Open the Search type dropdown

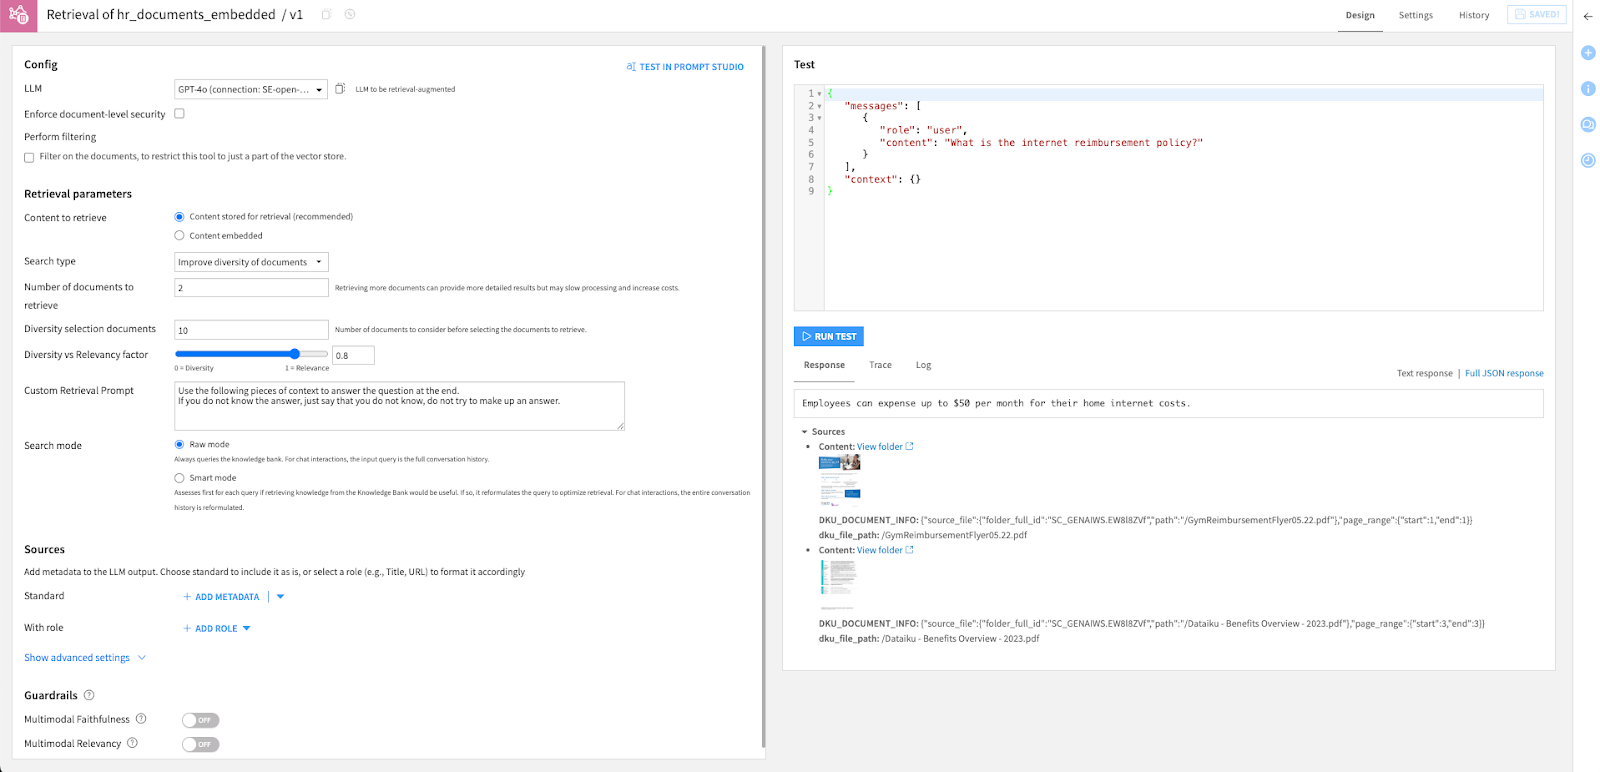point(251,262)
